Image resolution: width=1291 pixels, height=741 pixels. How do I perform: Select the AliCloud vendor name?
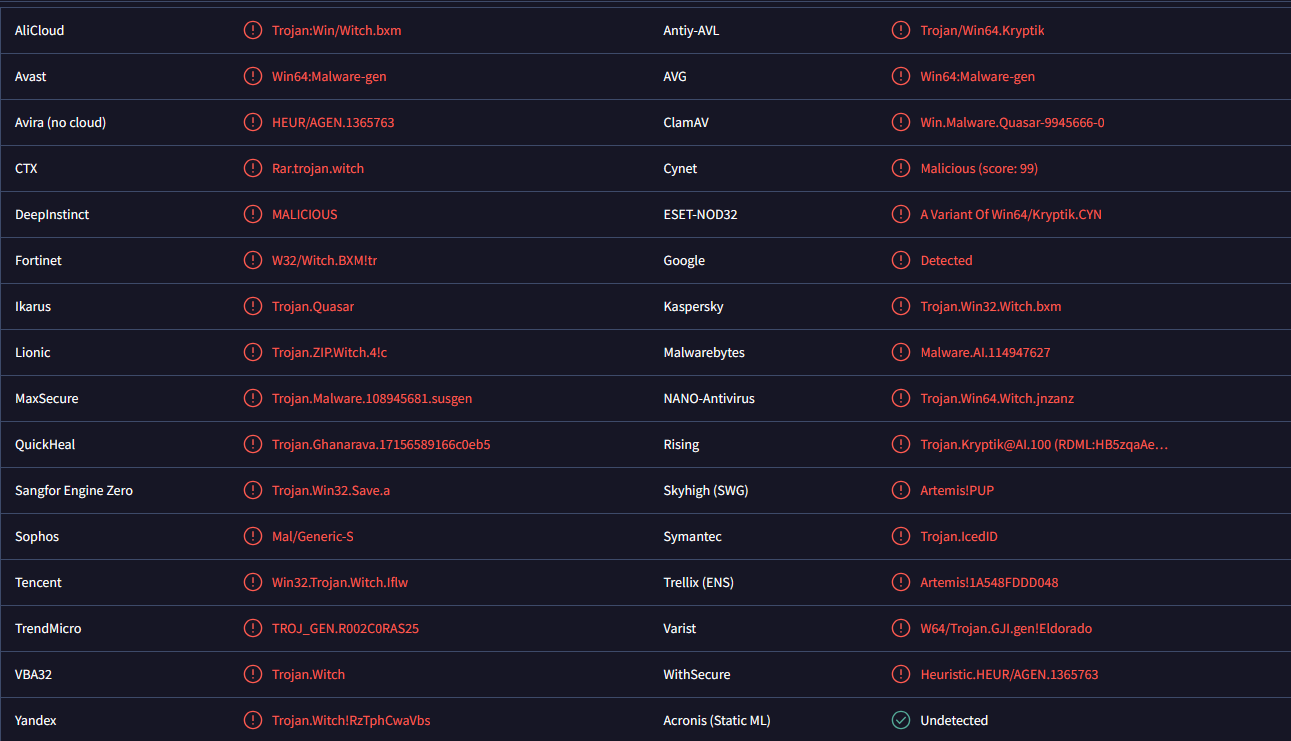(x=40, y=30)
